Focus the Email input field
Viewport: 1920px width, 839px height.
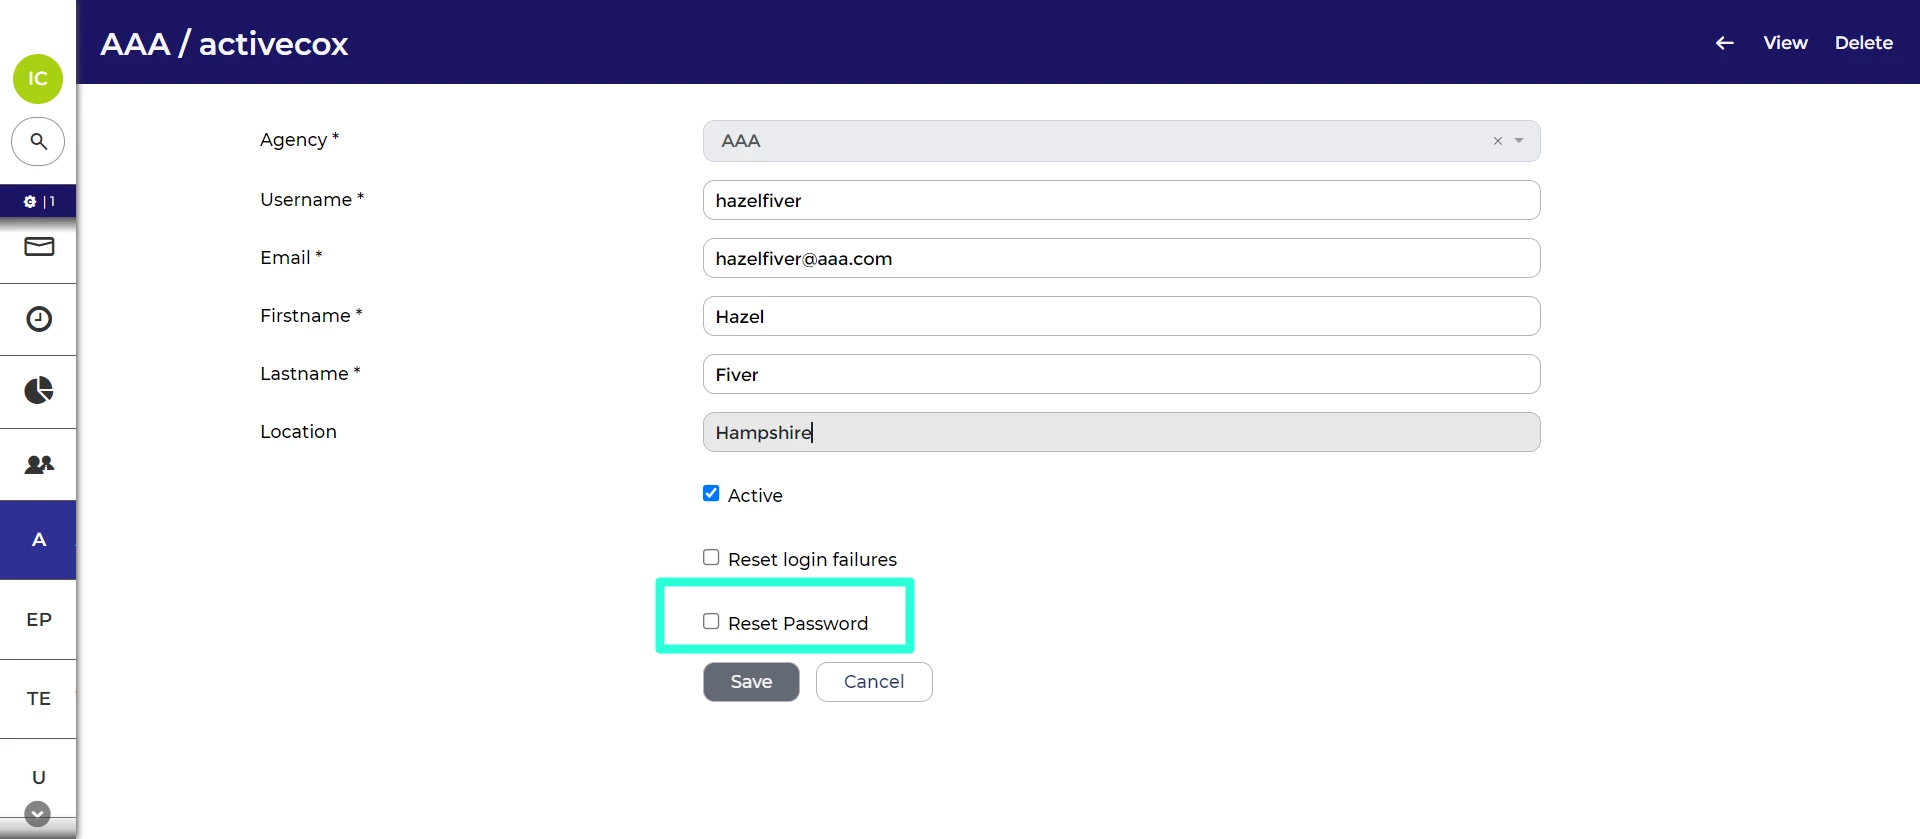click(x=1121, y=258)
